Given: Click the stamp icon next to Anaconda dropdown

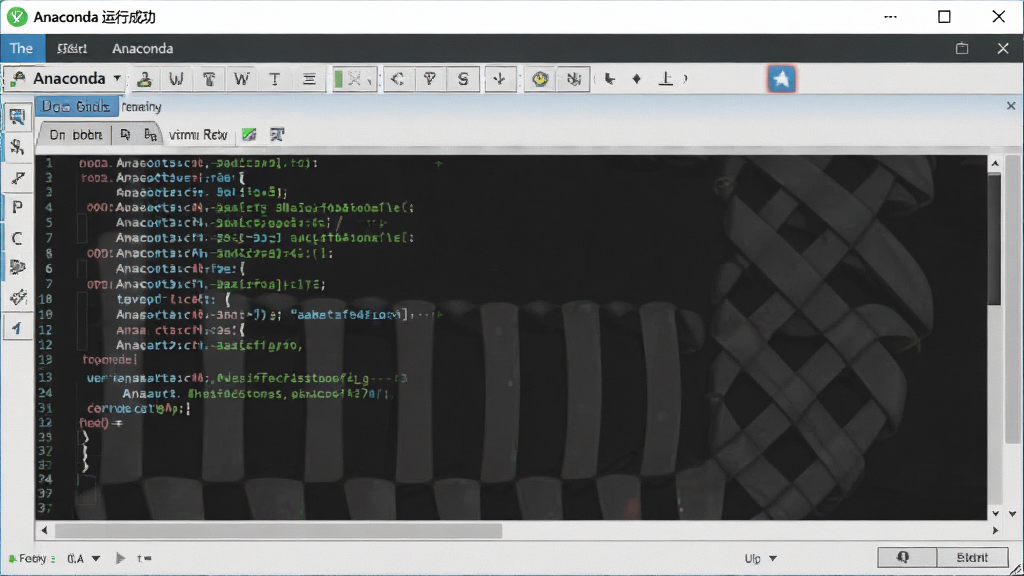Looking at the screenshot, I should pos(144,79).
